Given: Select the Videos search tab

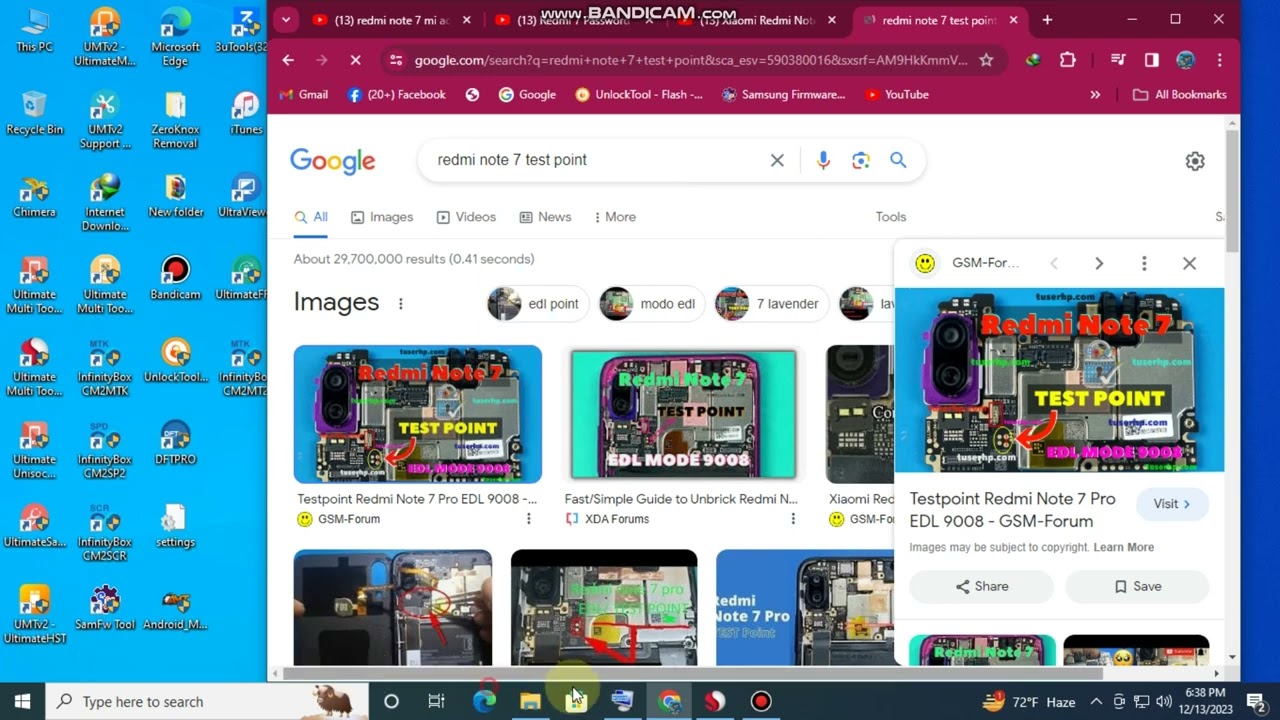Looking at the screenshot, I should (x=465, y=217).
